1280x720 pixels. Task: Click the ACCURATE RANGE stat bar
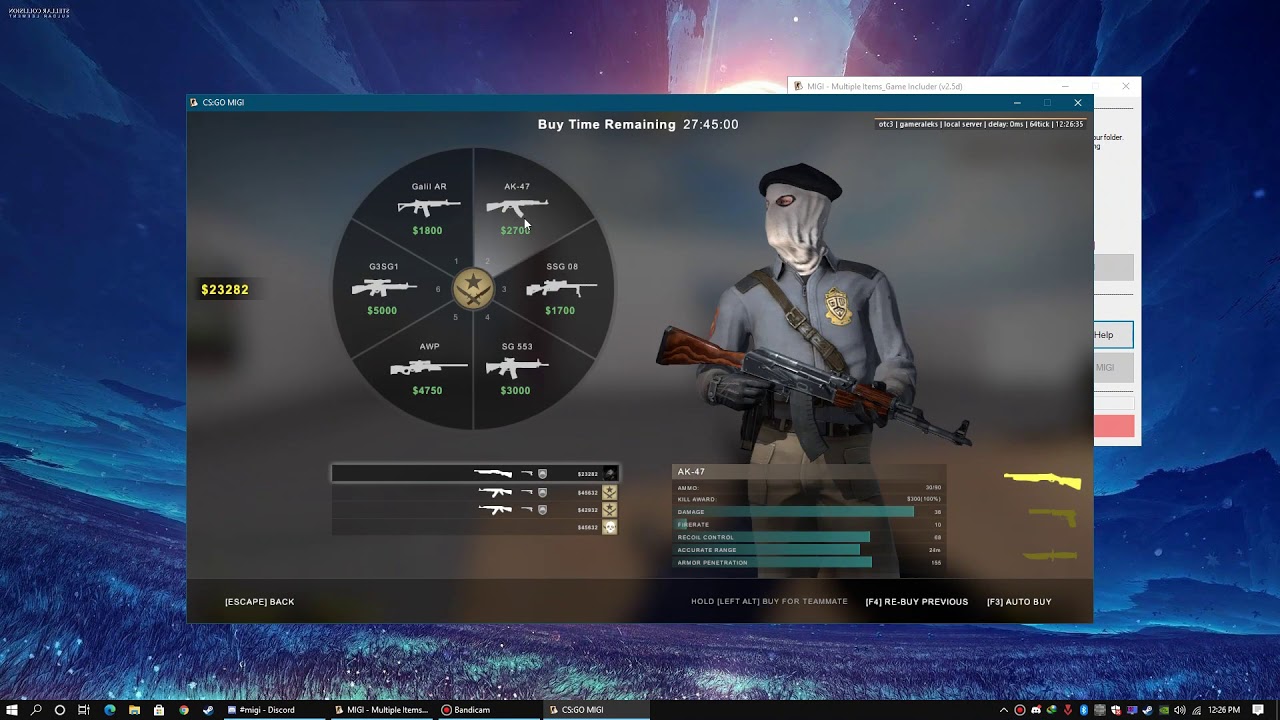[768, 550]
